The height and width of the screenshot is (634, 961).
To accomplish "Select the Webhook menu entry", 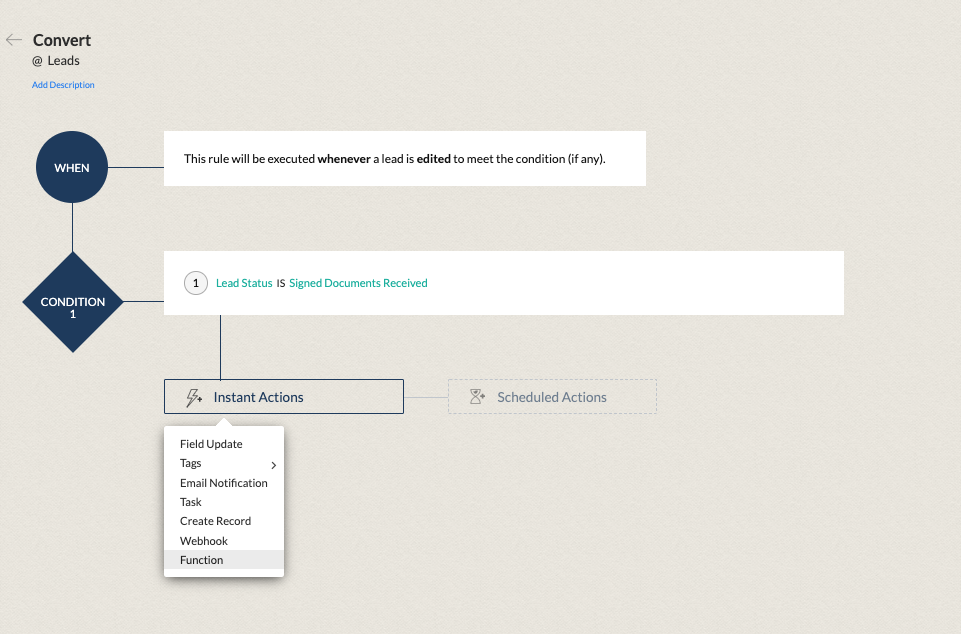I will [204, 541].
